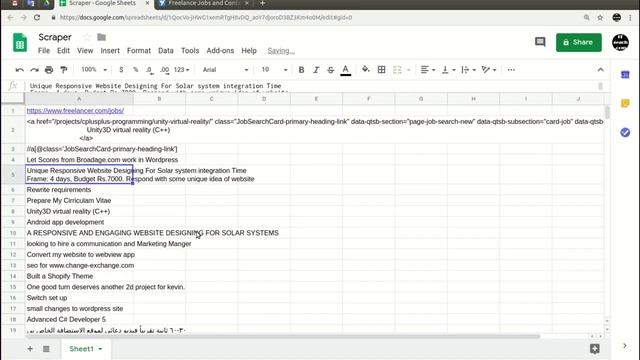Collapse the menus with up chevron
Image resolution: width=640 pixels, height=360 pixels.
[600, 70]
